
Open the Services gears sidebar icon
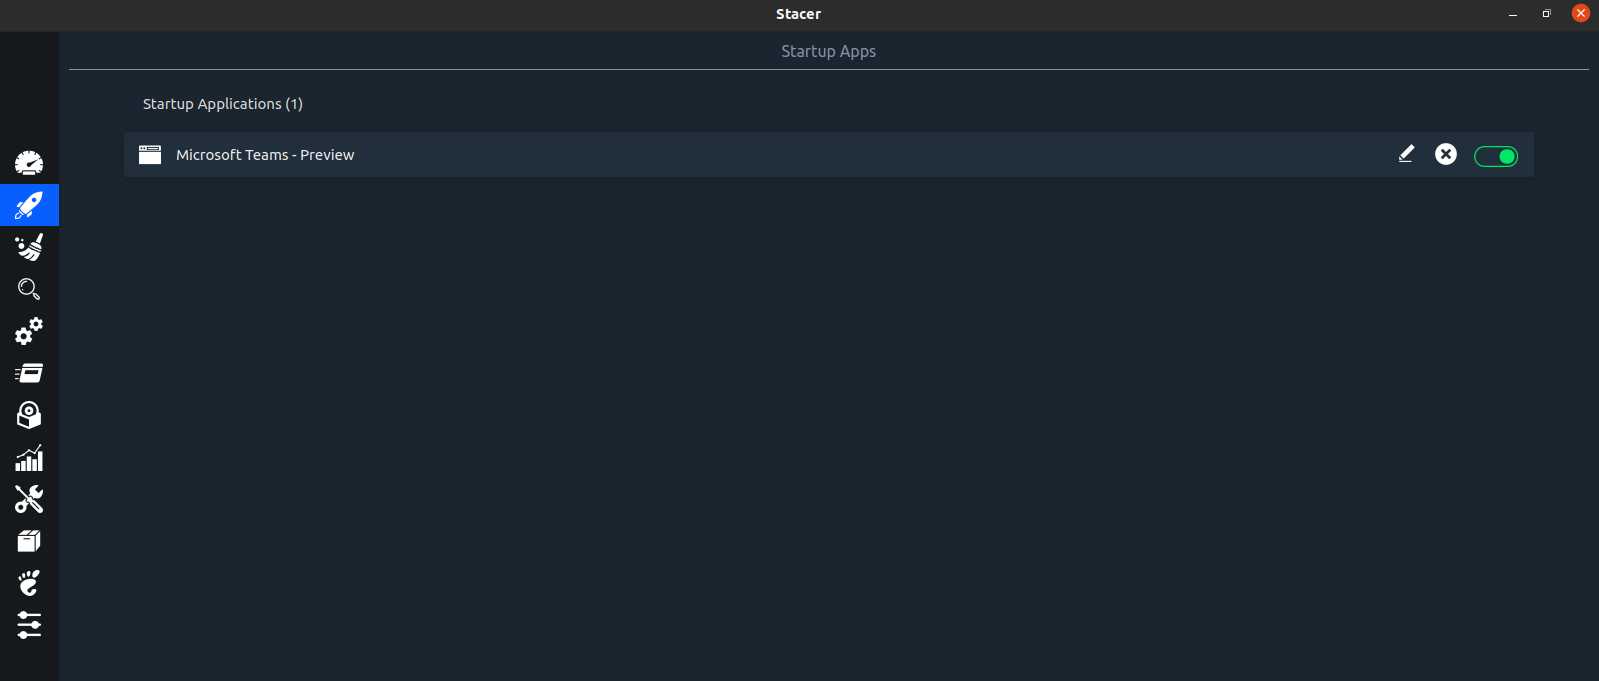point(29,331)
